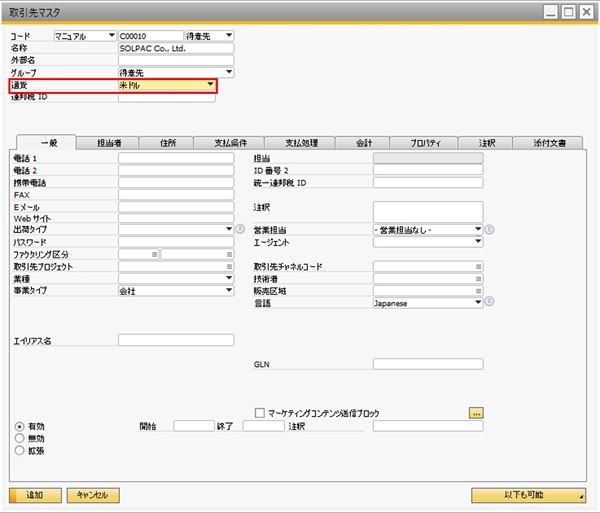Expand the 得意先 type dropdown next to code
Viewport: 600px width, 513px height.
pos(229,36)
